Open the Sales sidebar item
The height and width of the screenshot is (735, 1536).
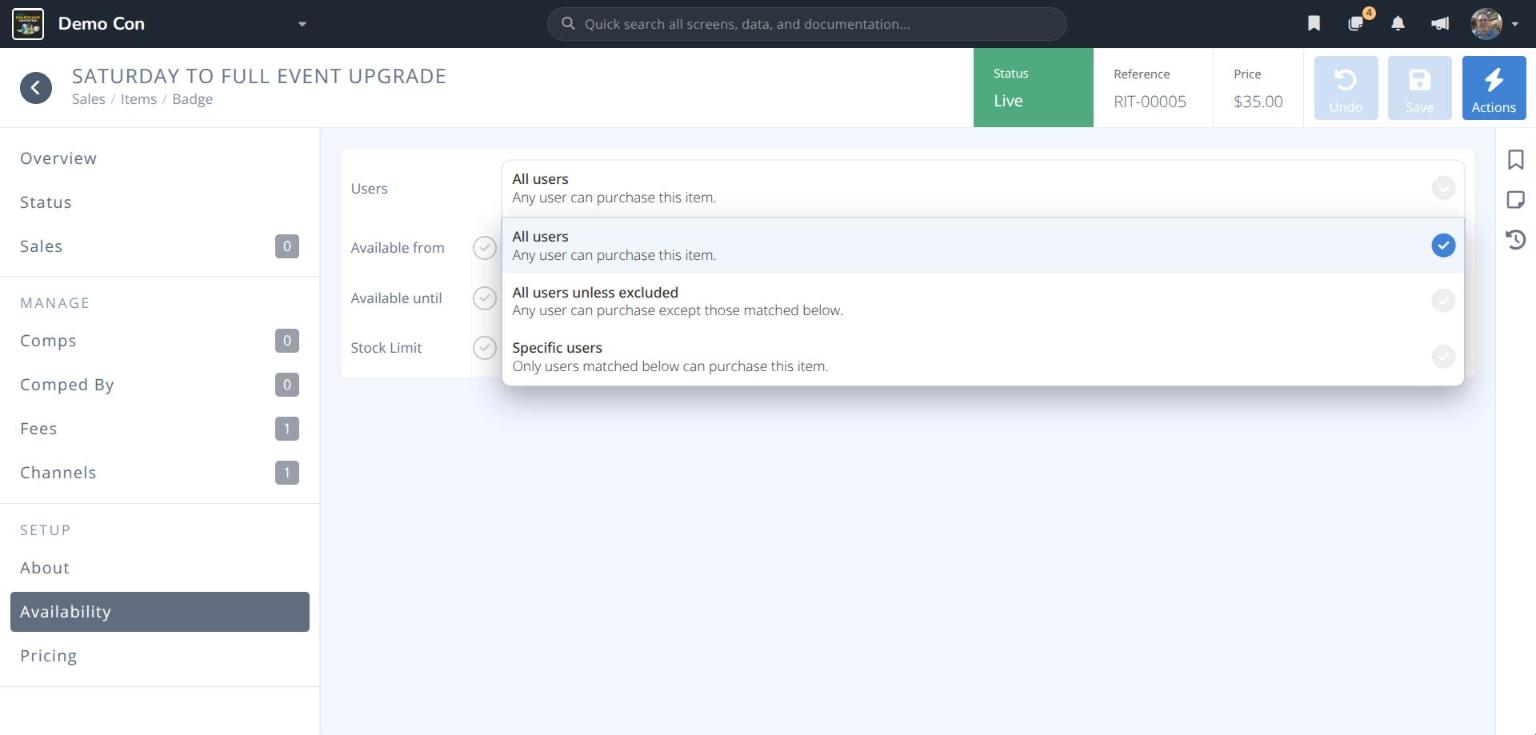(160, 246)
